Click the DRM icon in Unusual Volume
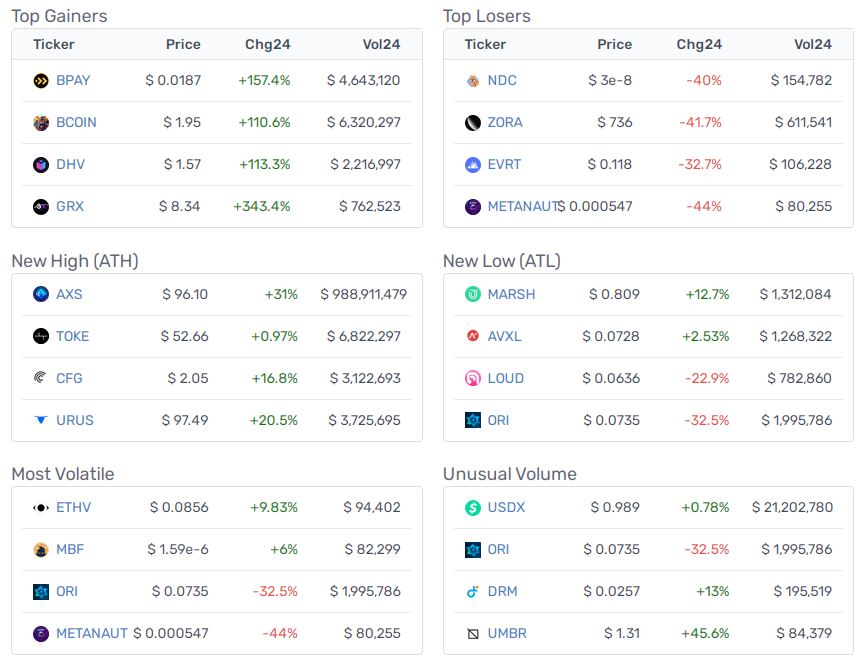Screen dimensions: 862x662 click(473, 592)
